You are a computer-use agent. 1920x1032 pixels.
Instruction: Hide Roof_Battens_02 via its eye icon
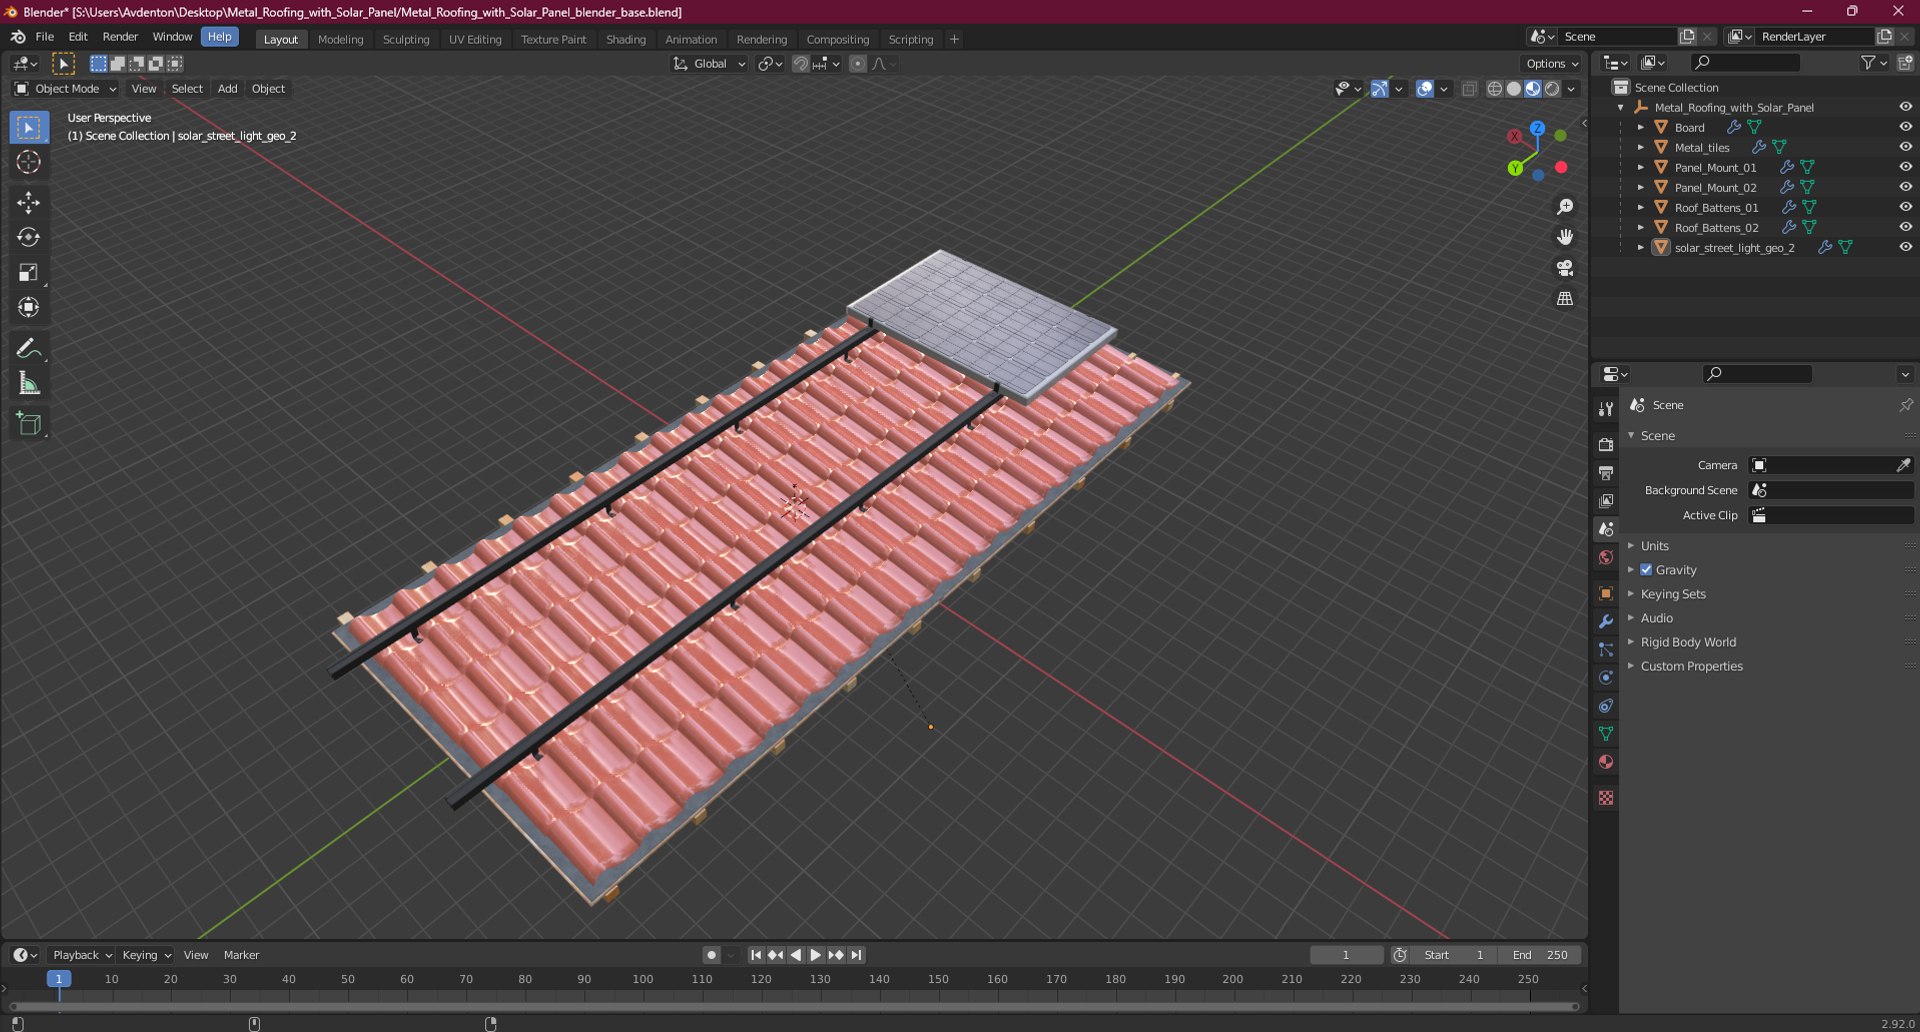click(1905, 227)
